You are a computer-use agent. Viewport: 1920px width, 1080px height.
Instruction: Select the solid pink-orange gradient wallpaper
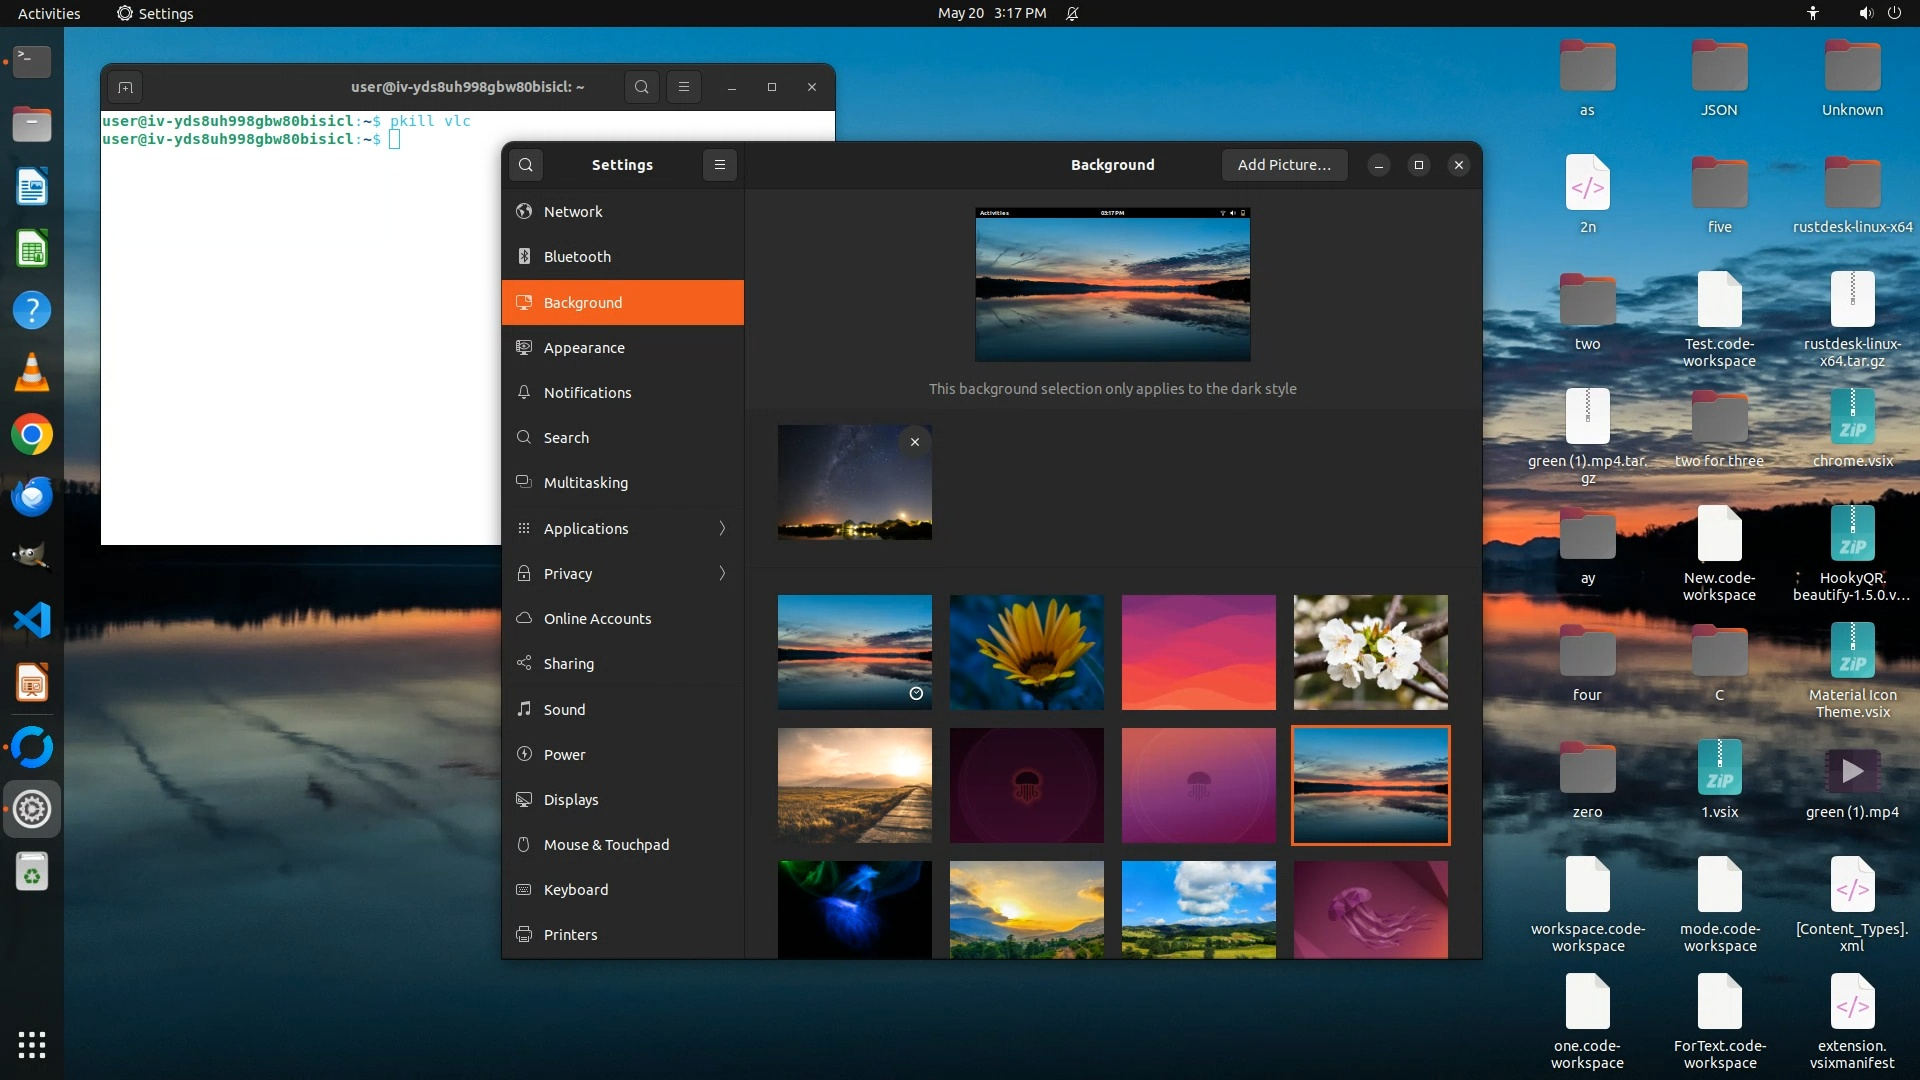(1198, 652)
